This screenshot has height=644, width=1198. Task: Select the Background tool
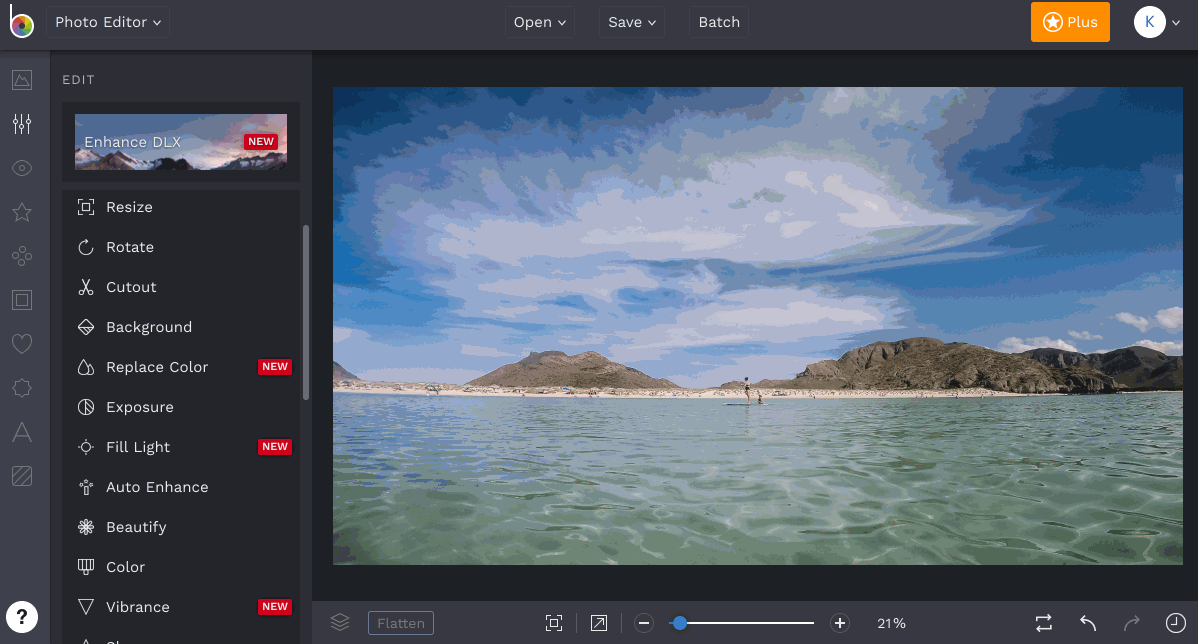(x=181, y=327)
